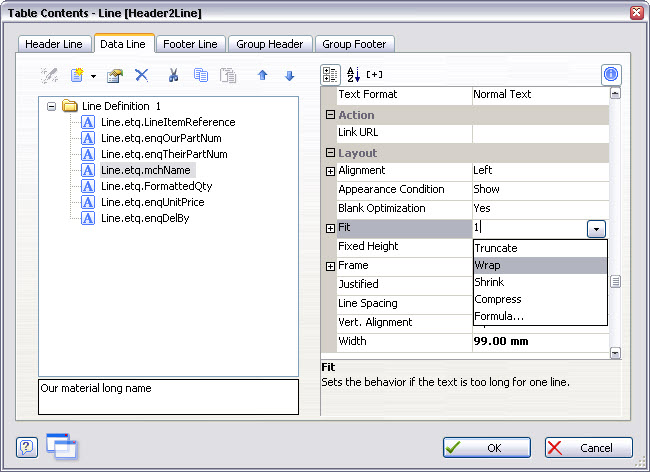Click the append new line definition icon
This screenshot has width=650, height=472.
77,75
